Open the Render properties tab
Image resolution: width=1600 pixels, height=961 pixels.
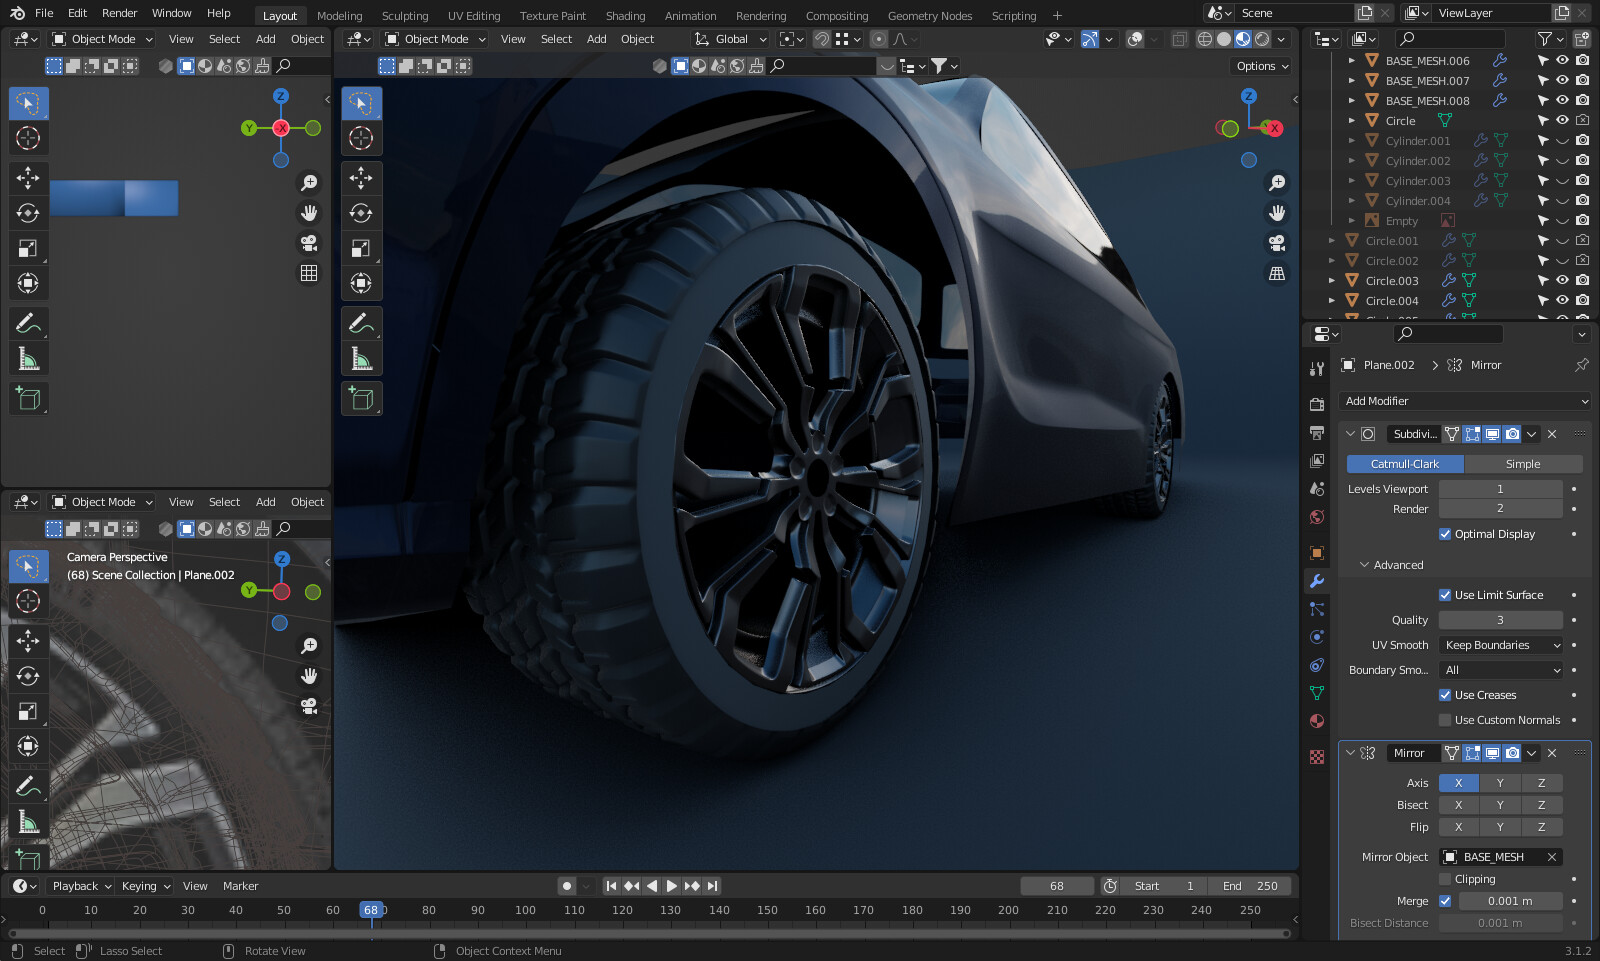[x=1317, y=405]
